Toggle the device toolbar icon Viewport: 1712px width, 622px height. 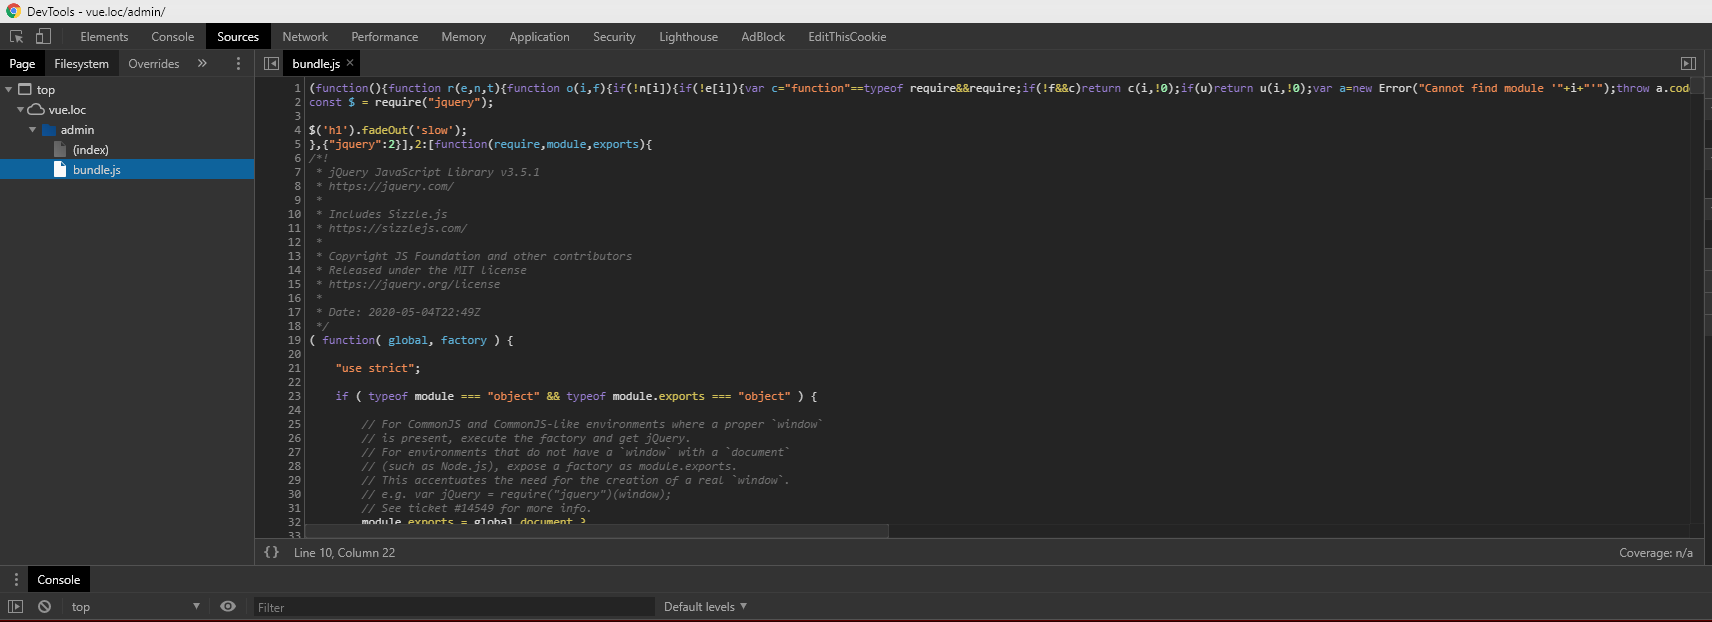click(43, 37)
